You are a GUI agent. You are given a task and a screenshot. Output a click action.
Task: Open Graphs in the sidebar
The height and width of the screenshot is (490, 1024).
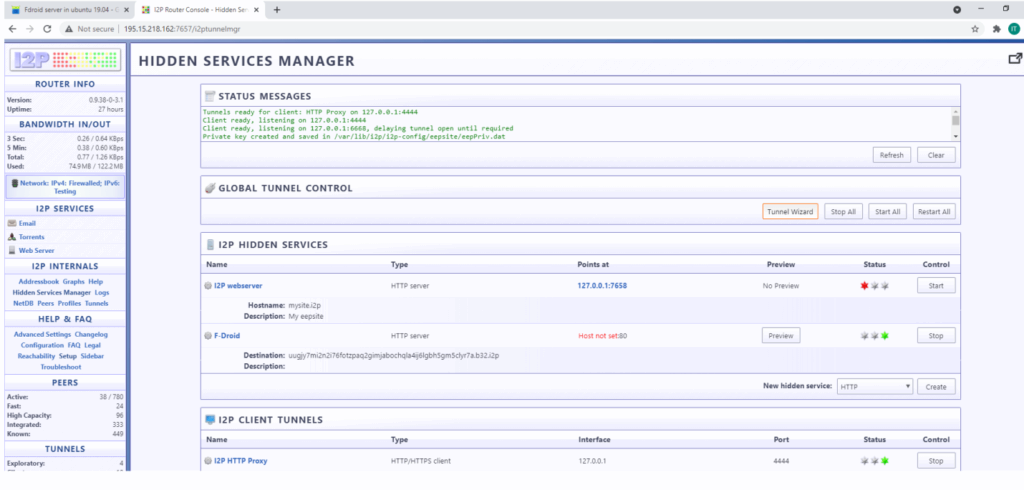(74, 282)
